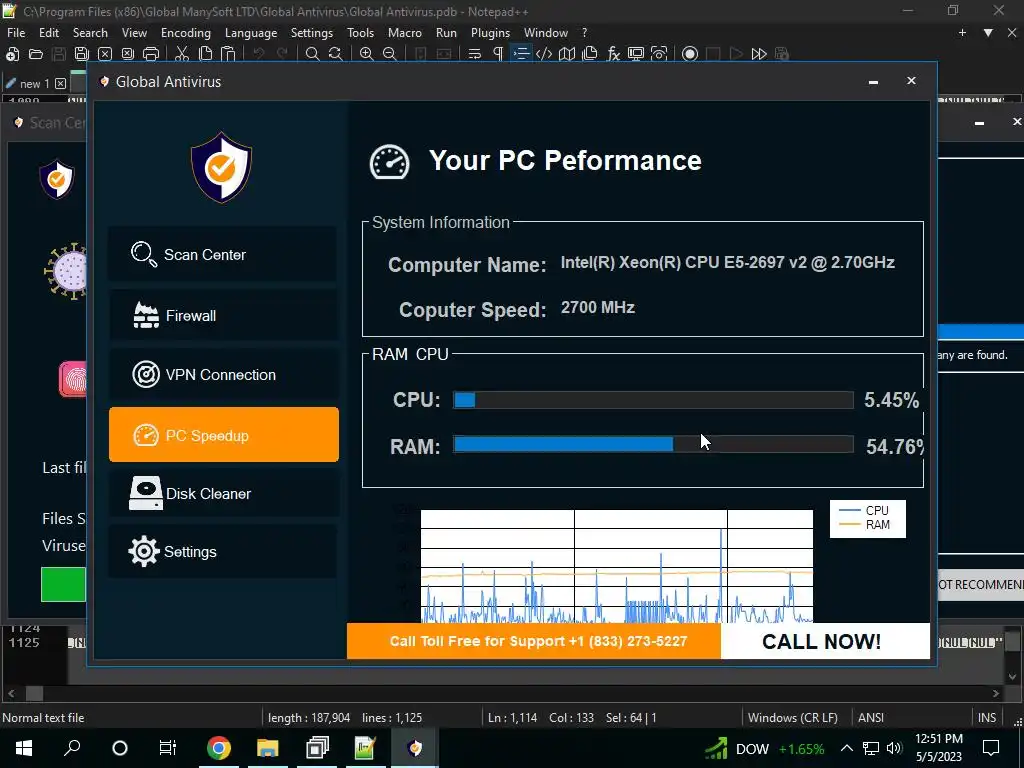Click Copy icon in Notepad++ toolbar
The height and width of the screenshot is (768, 1024).
205,54
